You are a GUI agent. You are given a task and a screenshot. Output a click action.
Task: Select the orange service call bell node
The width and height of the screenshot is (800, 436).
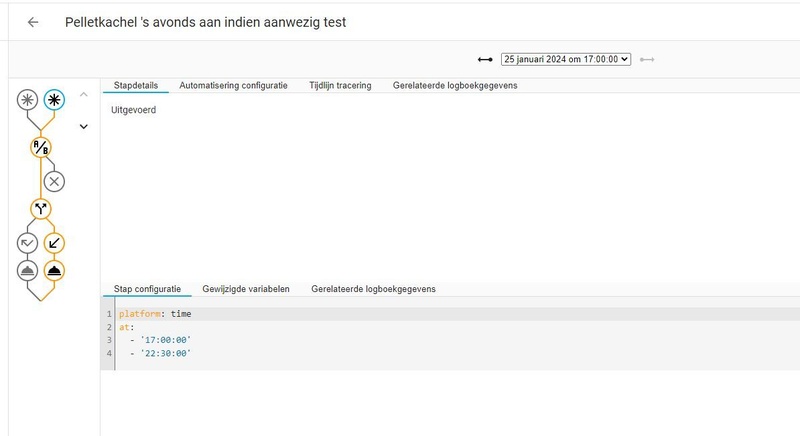[x=54, y=271]
